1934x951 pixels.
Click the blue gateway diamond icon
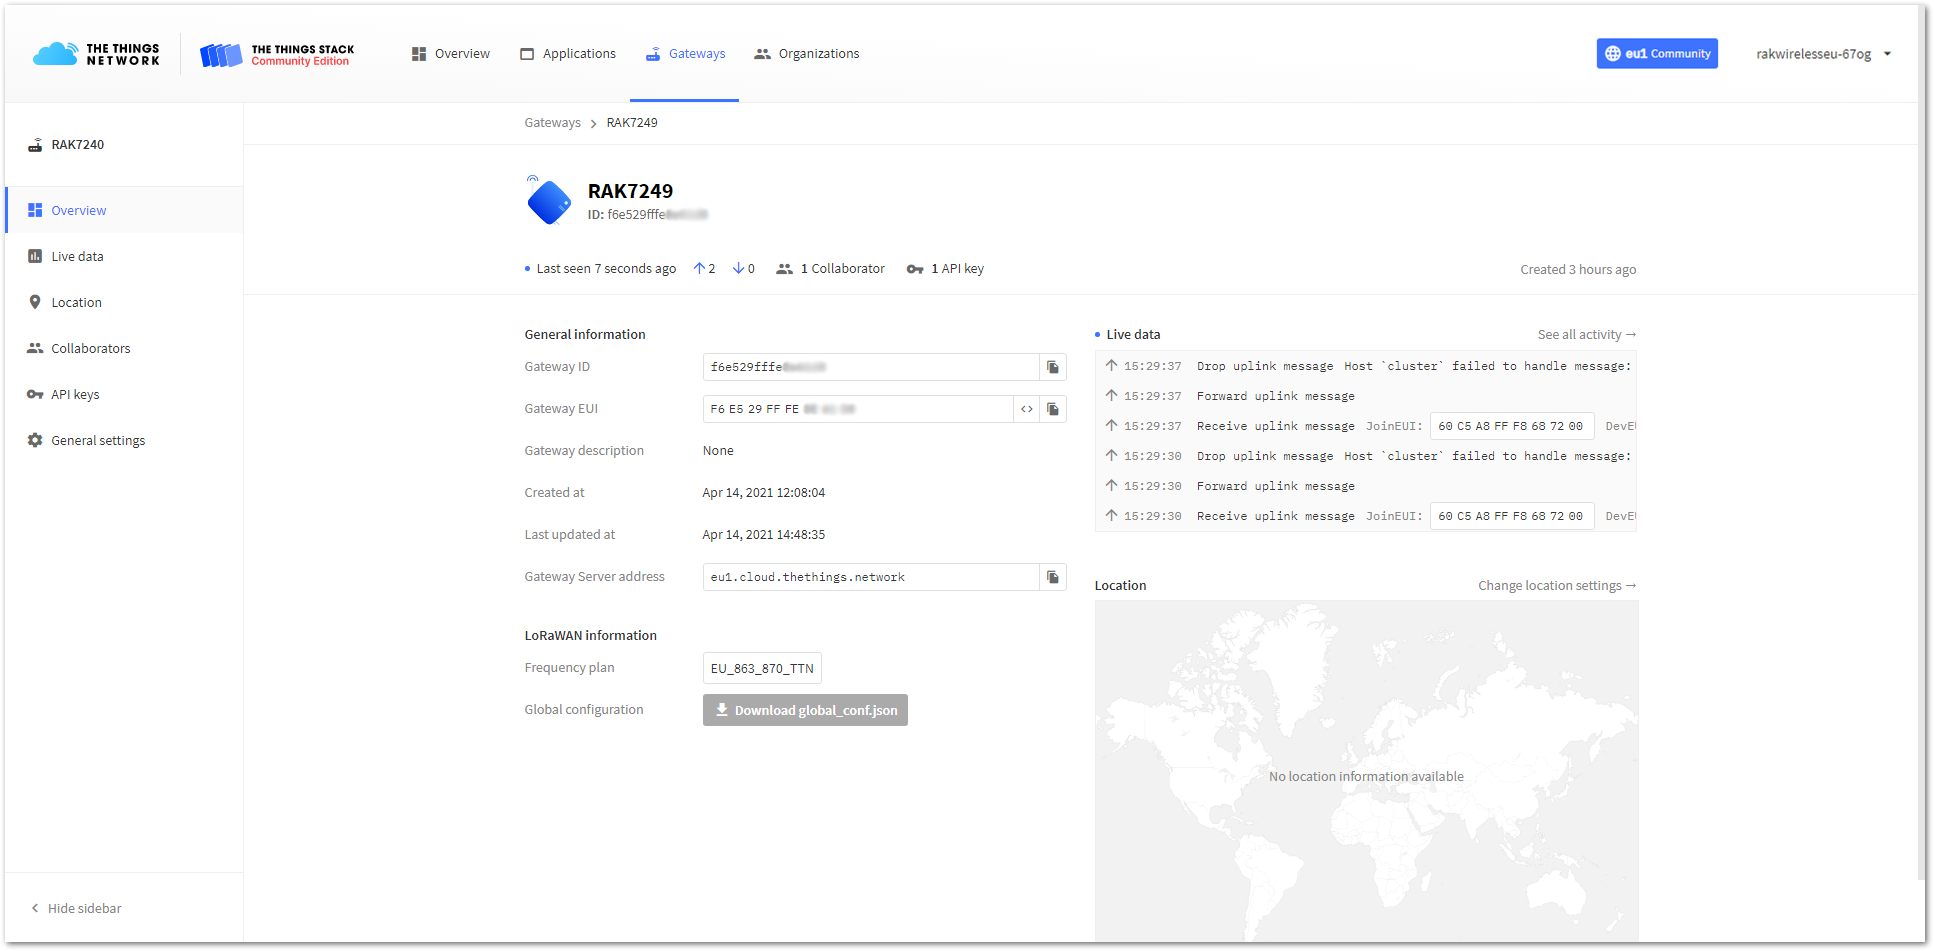pyautogui.click(x=549, y=202)
